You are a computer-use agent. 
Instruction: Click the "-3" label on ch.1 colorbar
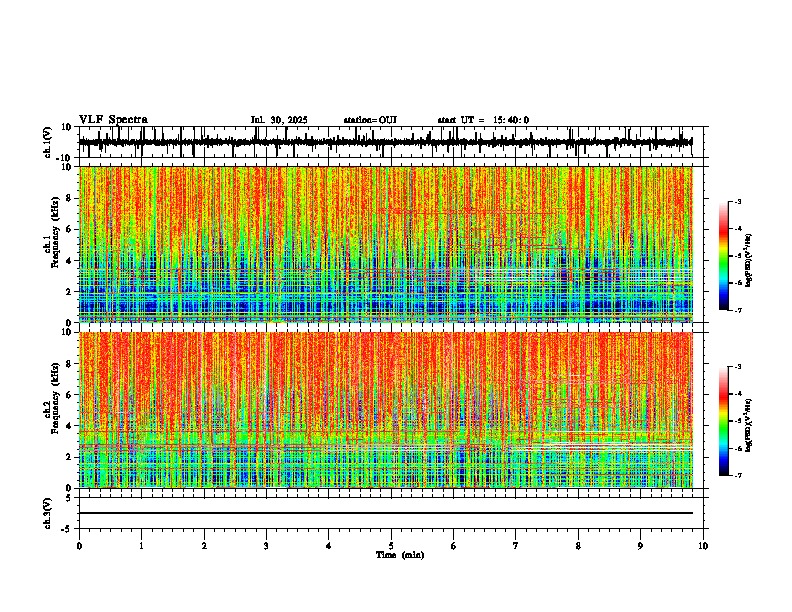point(737,201)
